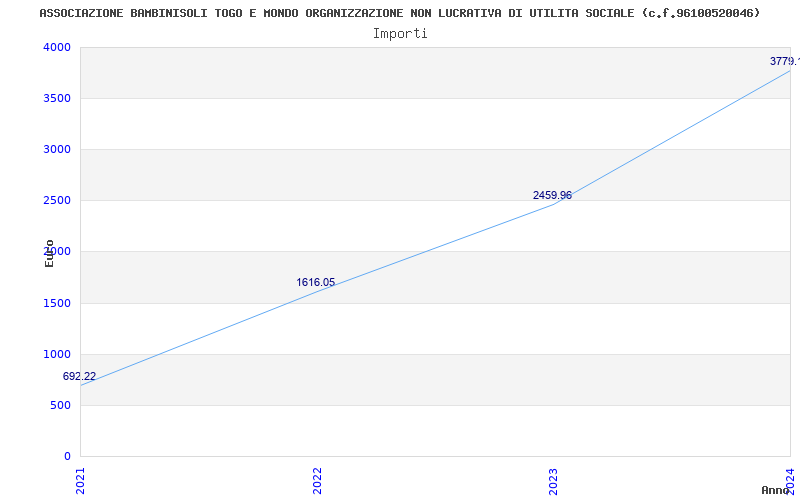Select the 'Importi' subtitle text
800x500 pixels.
pos(399,34)
